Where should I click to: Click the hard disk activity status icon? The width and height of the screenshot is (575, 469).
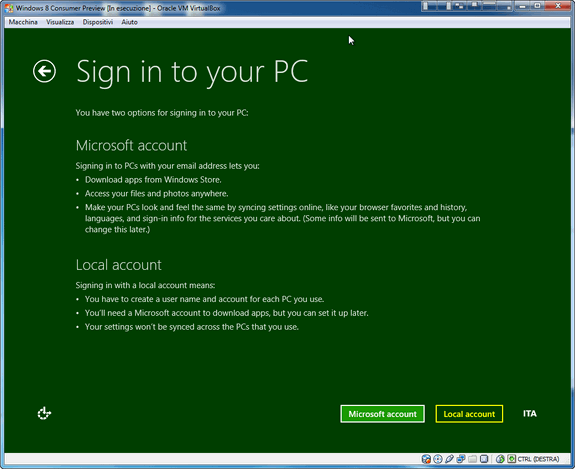click(x=426, y=459)
